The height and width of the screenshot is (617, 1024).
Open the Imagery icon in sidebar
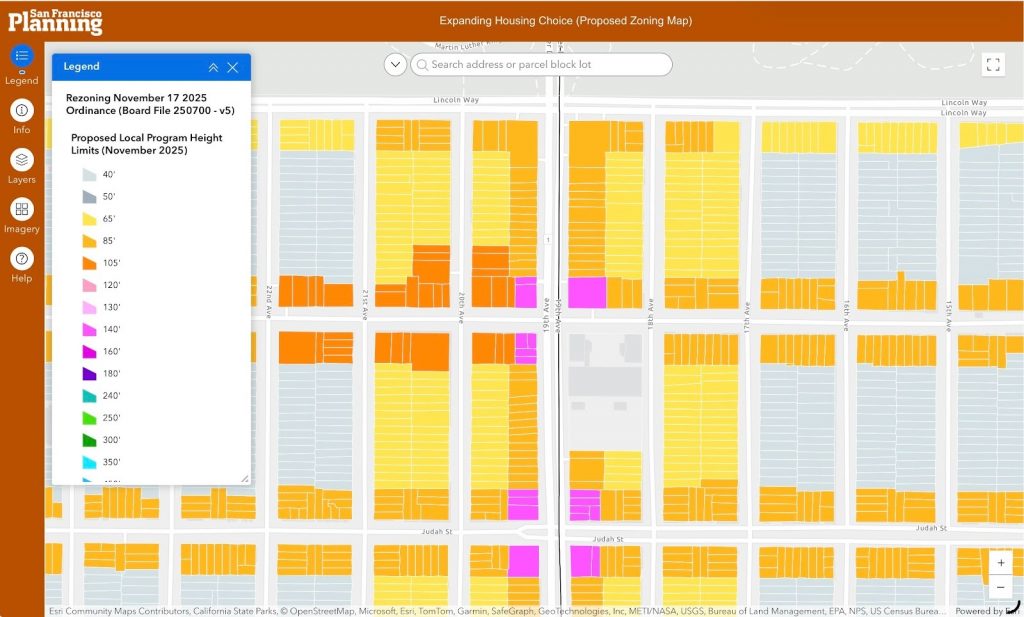[x=22, y=209]
